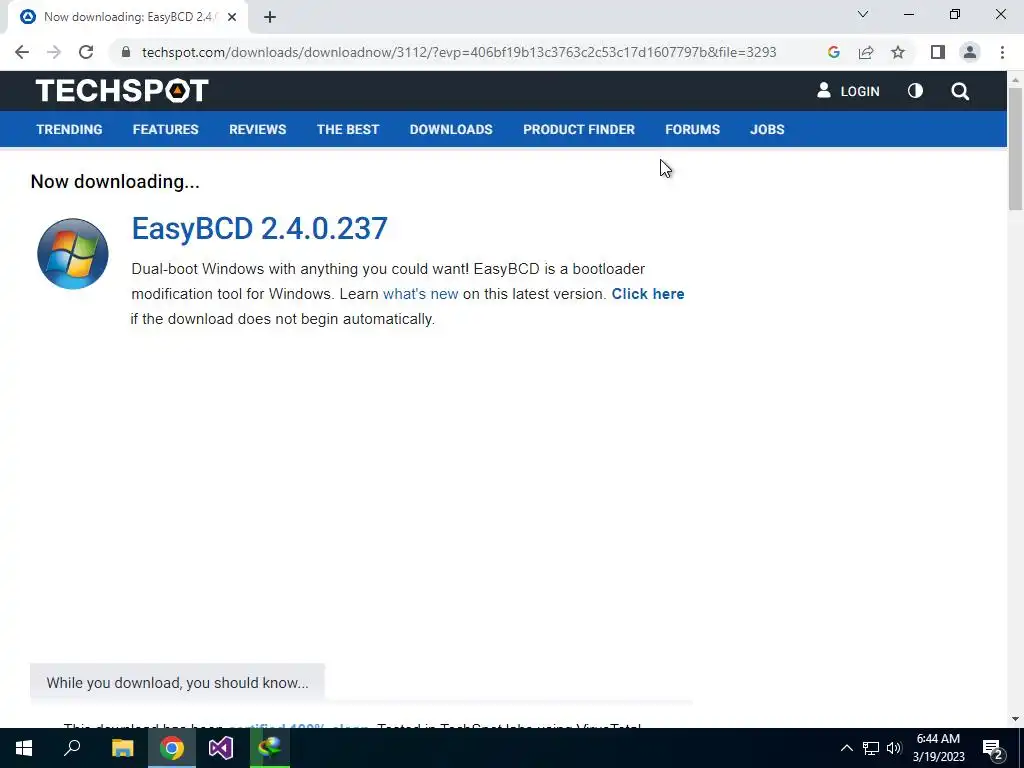Click the EasyBCD Windows logo thumbnail
This screenshot has height=768, width=1024.
pyautogui.click(x=72, y=253)
